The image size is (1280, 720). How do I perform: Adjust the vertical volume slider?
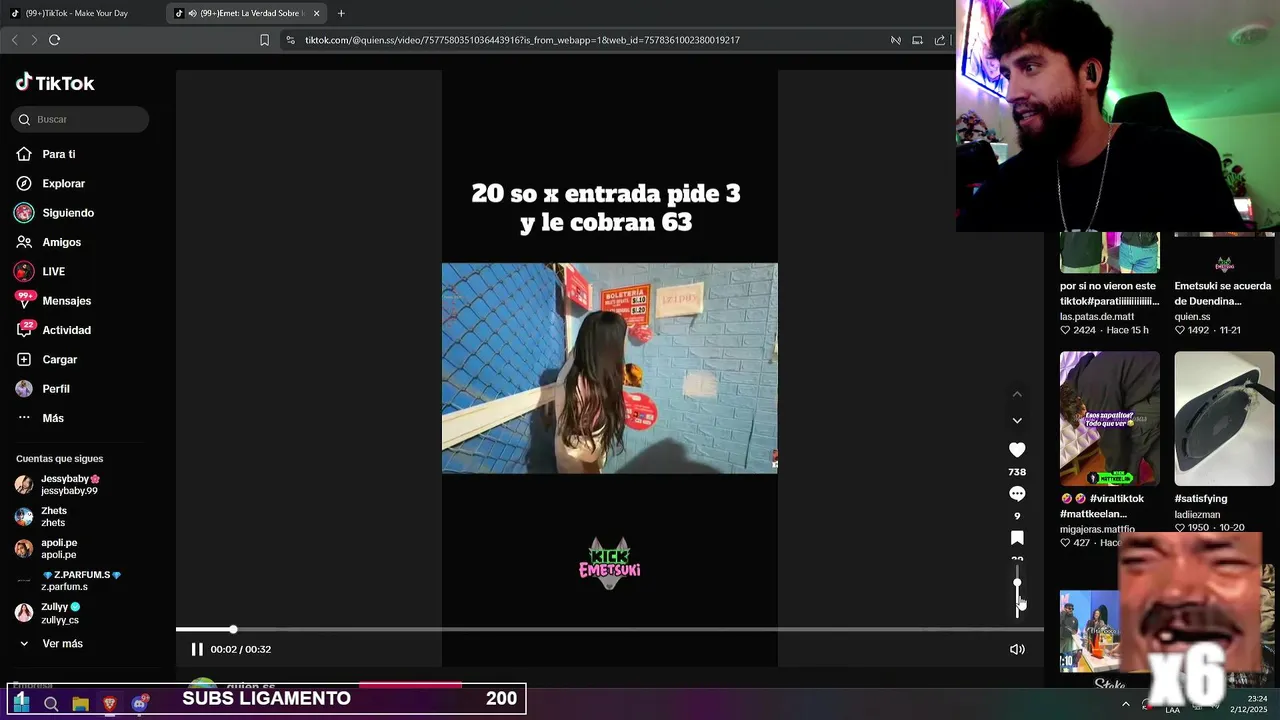pyautogui.click(x=1017, y=590)
